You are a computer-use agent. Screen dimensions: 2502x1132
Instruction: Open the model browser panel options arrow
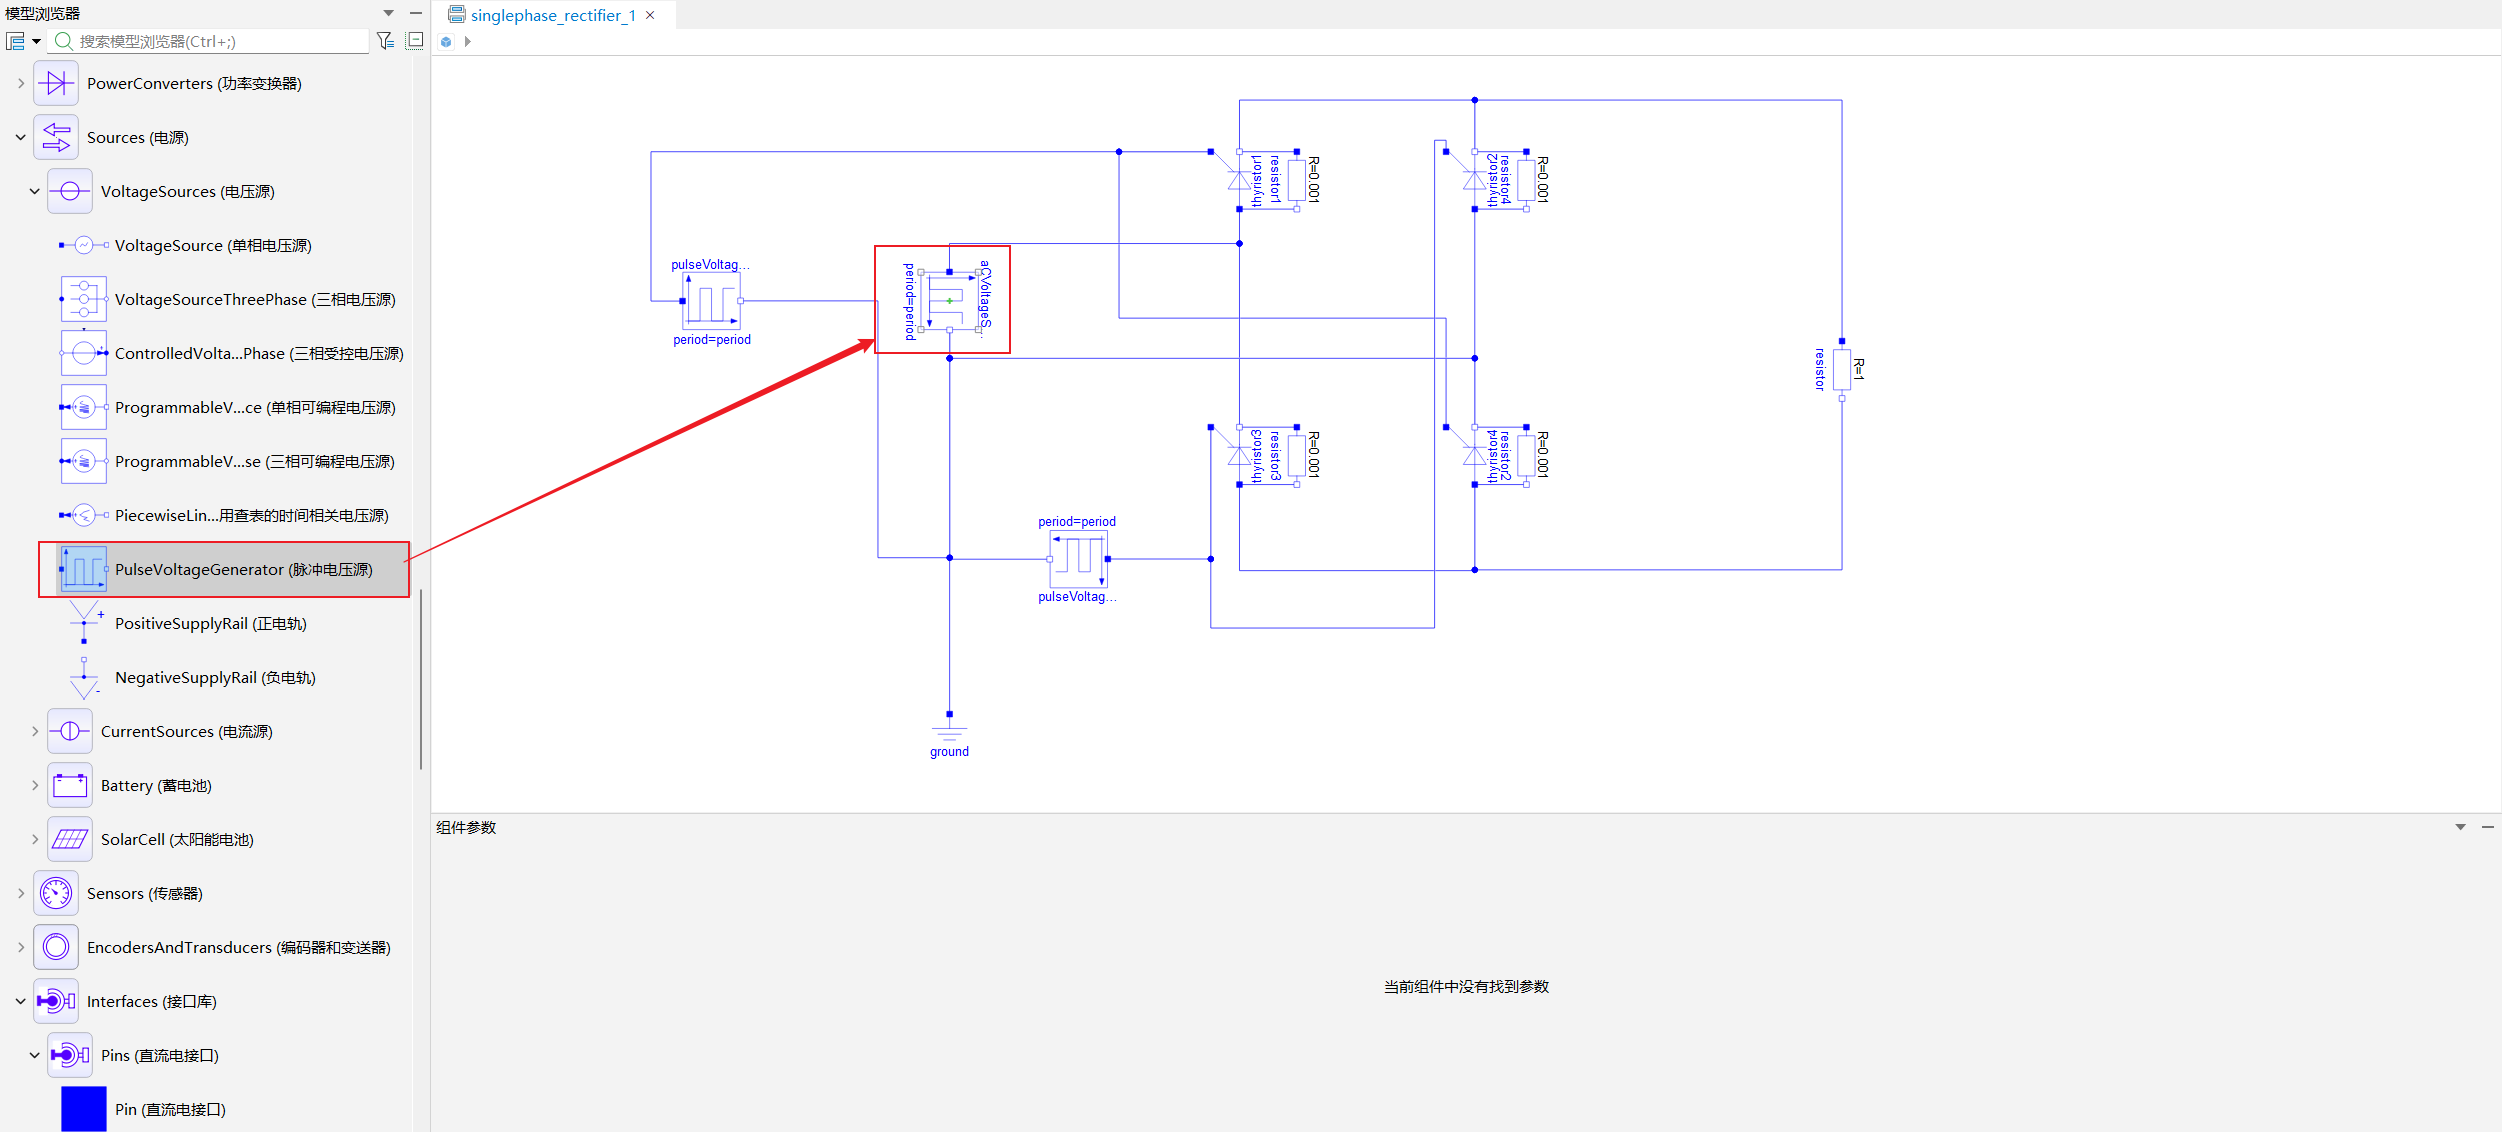388,13
